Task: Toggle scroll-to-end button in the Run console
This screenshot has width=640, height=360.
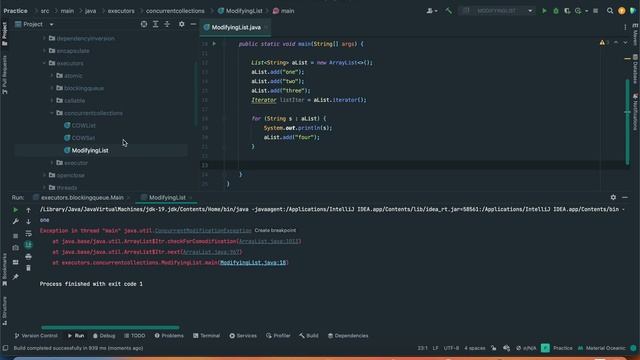Action: (x=29, y=245)
